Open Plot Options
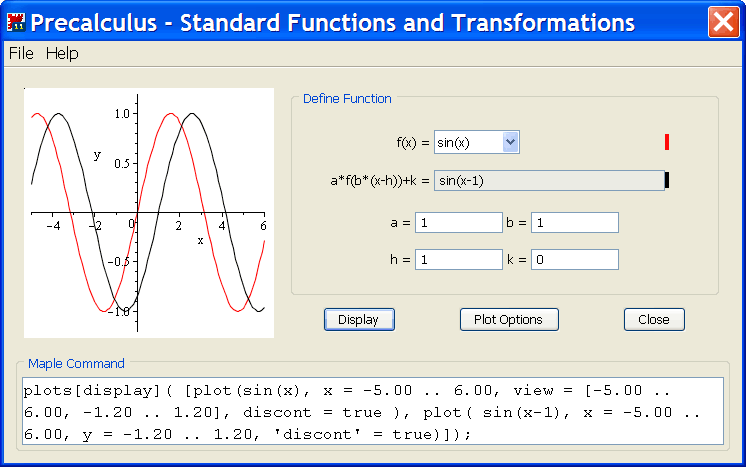Screen dimensions: 746x467 click(509, 320)
